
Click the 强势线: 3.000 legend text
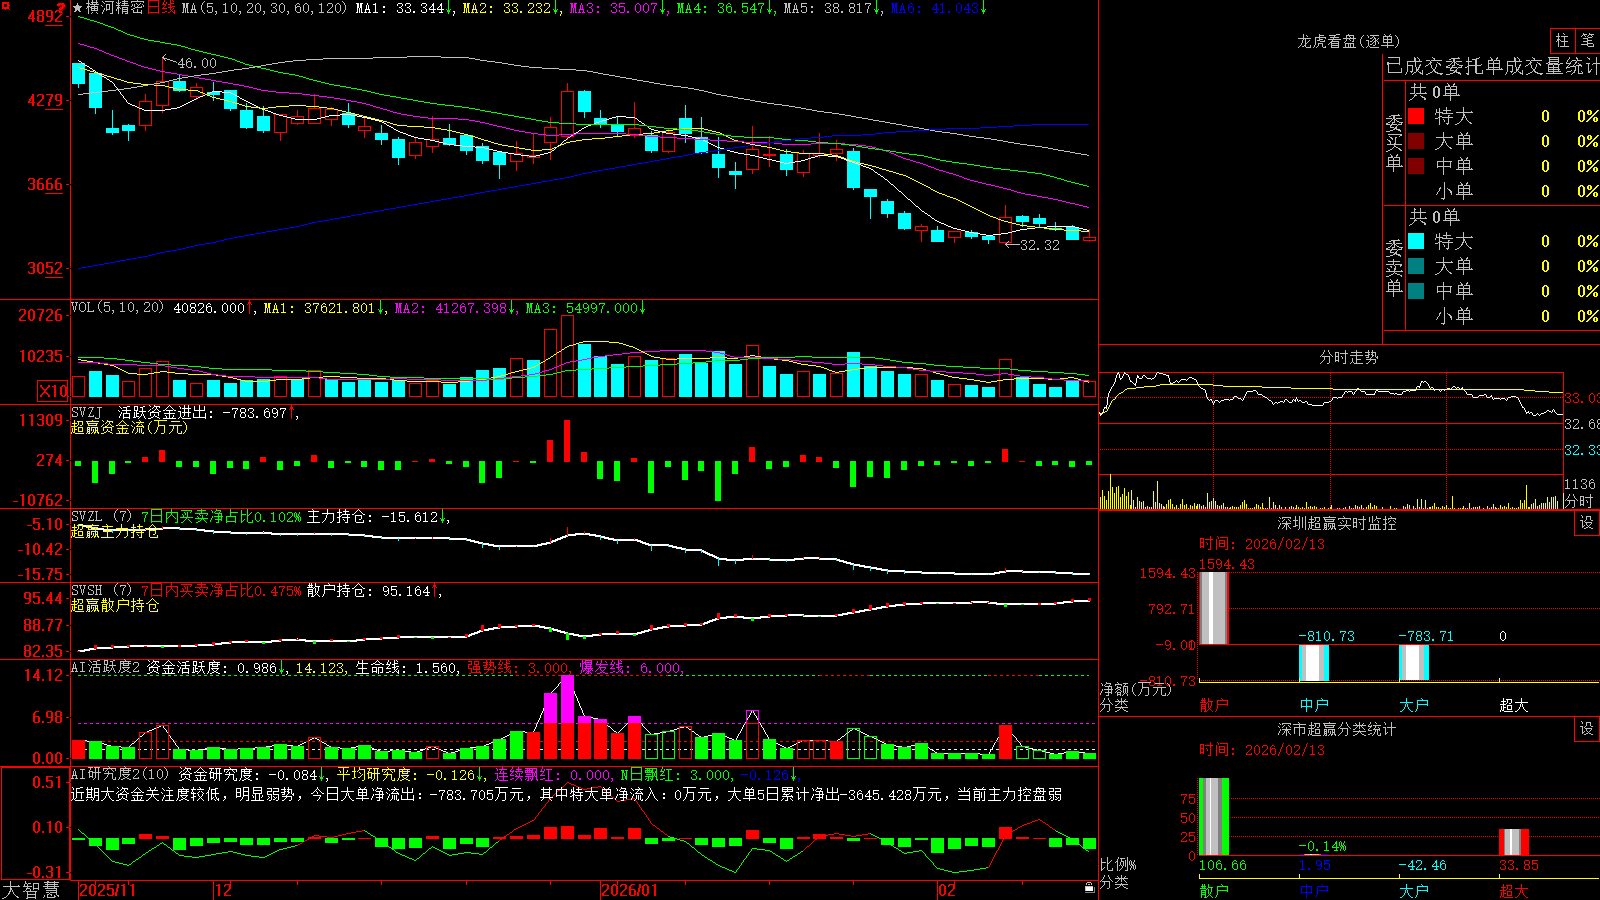tap(518, 668)
